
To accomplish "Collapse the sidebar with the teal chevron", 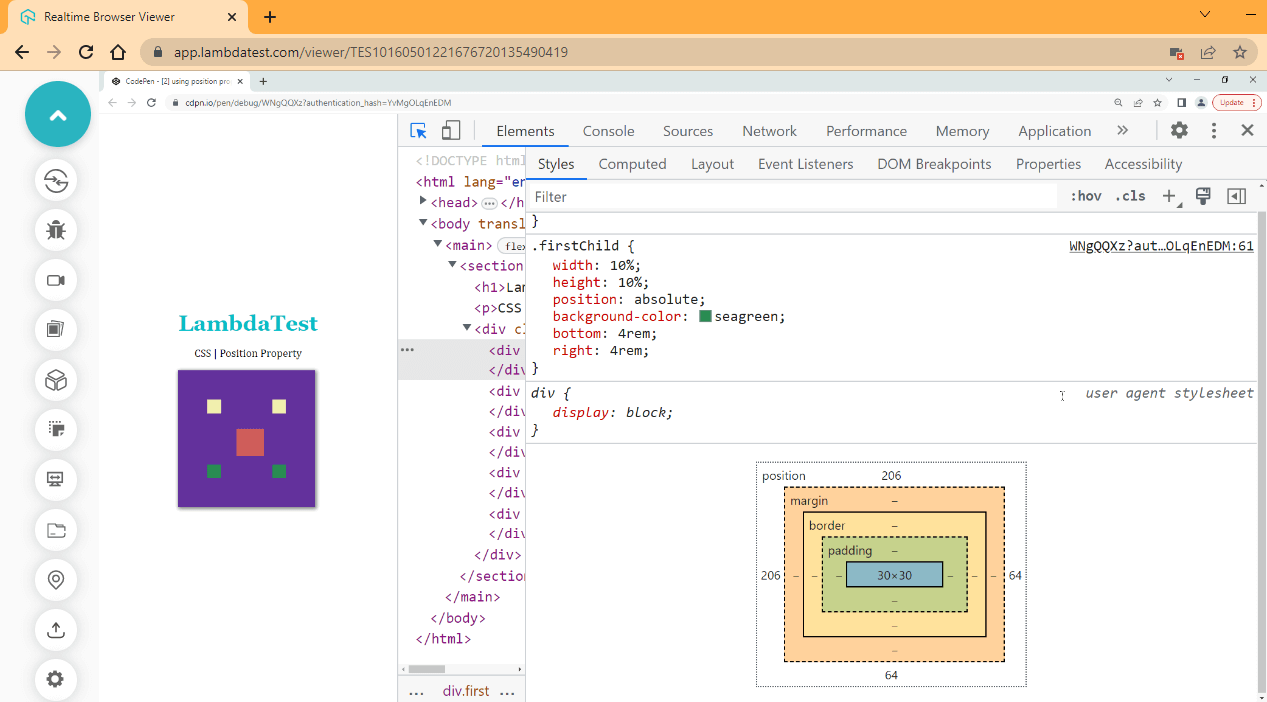I will point(57,113).
